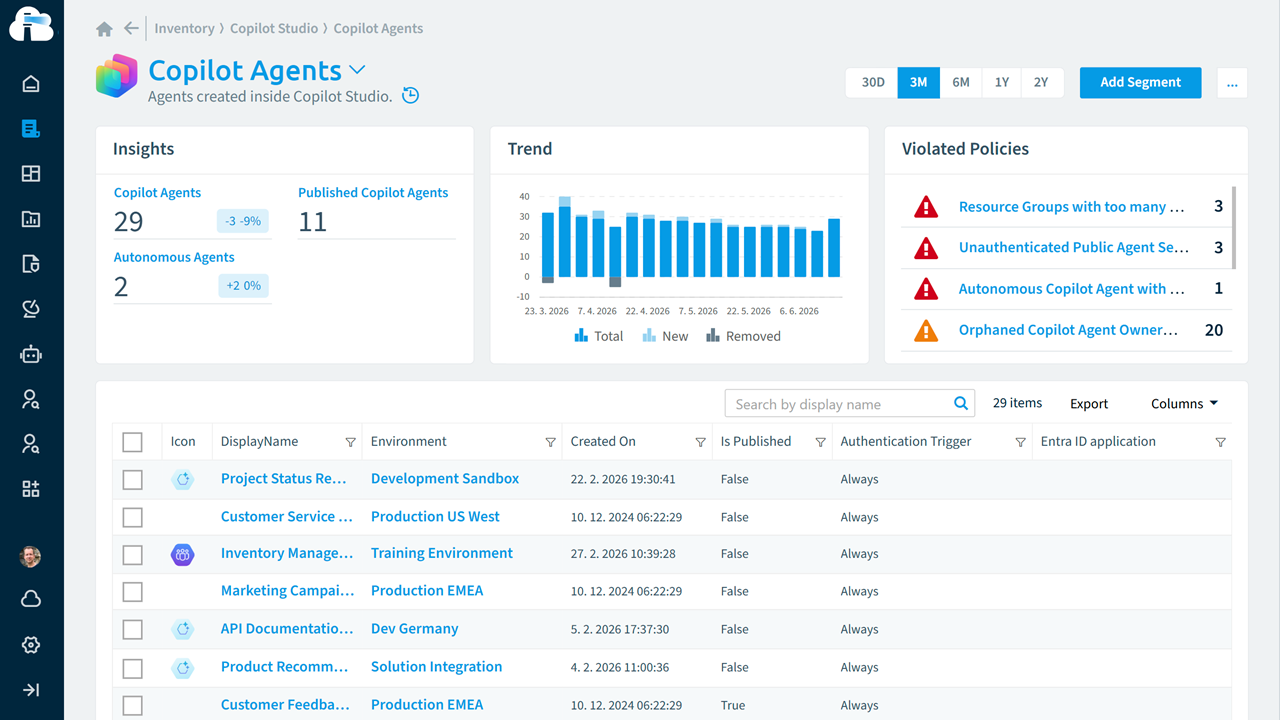The height and width of the screenshot is (720, 1280).
Task: Open the apps-plus sidebar icon
Action: coord(31,489)
